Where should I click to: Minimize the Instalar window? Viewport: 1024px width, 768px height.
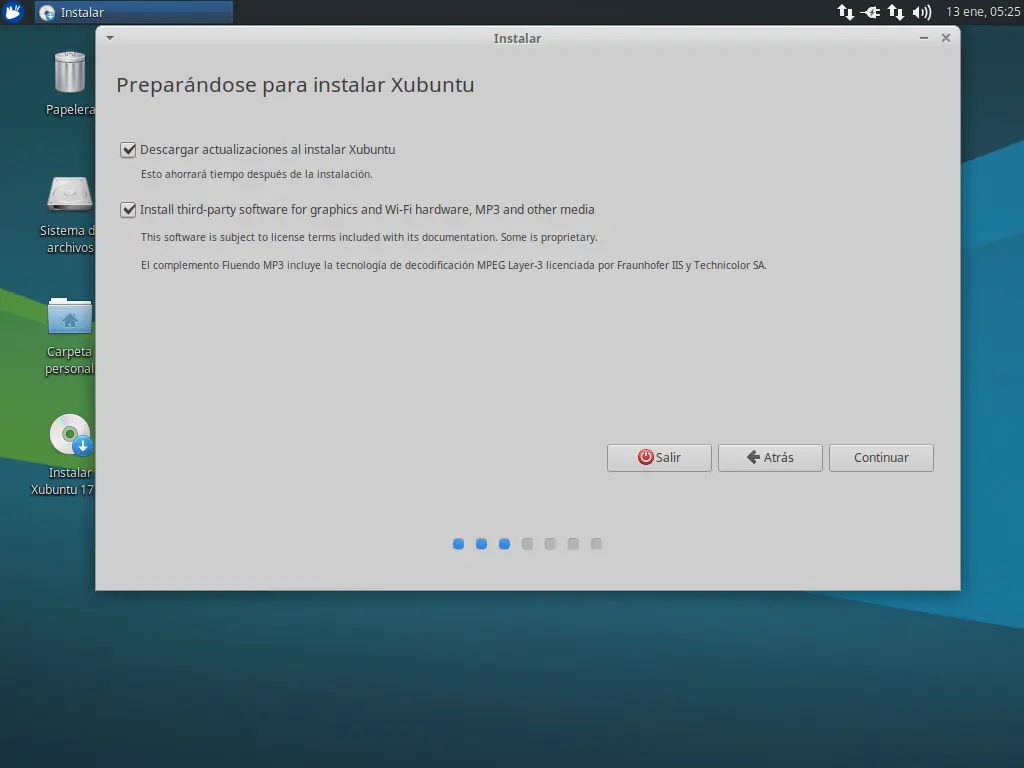[923, 38]
